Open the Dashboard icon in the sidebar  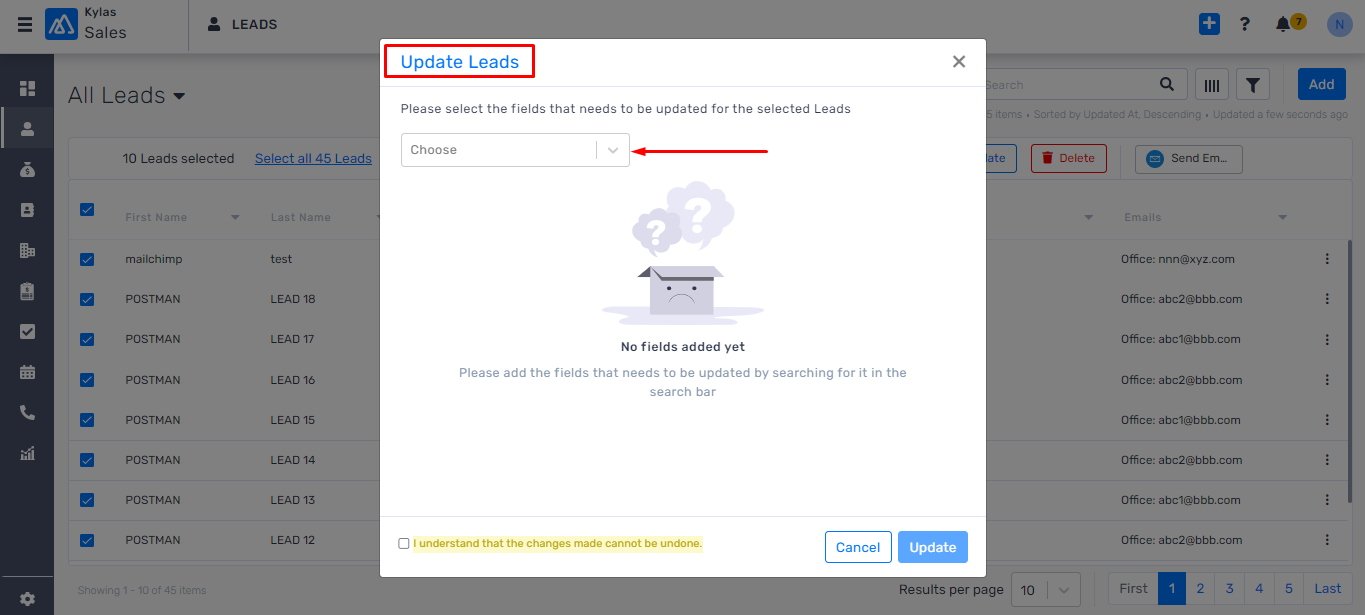click(x=27, y=88)
